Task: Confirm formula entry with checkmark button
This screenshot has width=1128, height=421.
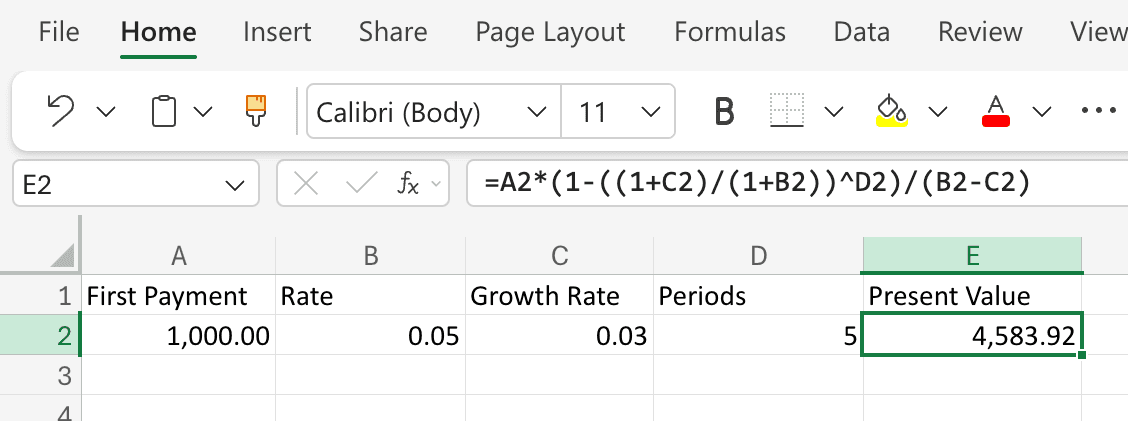Action: (359, 184)
